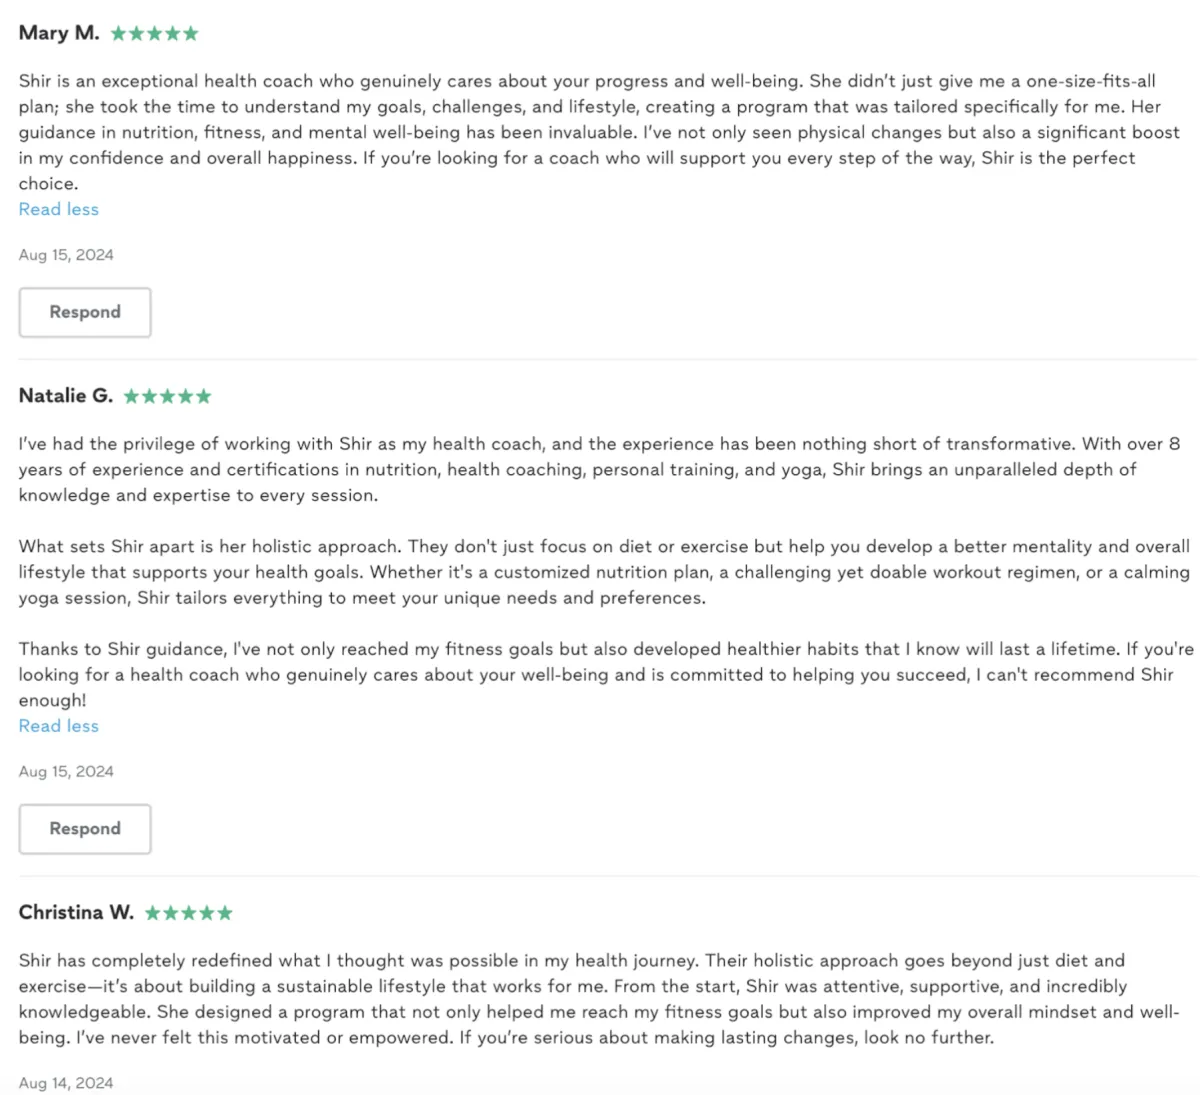Collapse Mary M.'s review with Read less

(59, 209)
